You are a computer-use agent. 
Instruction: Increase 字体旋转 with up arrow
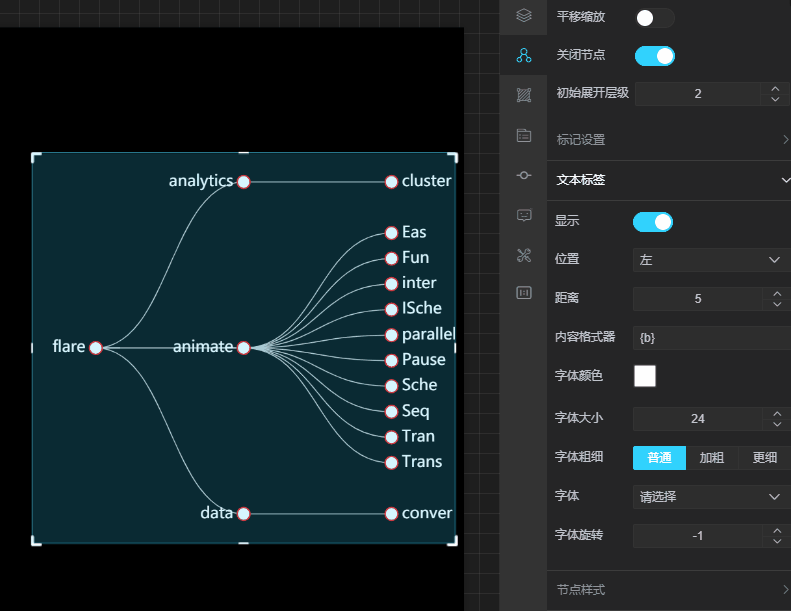777,530
